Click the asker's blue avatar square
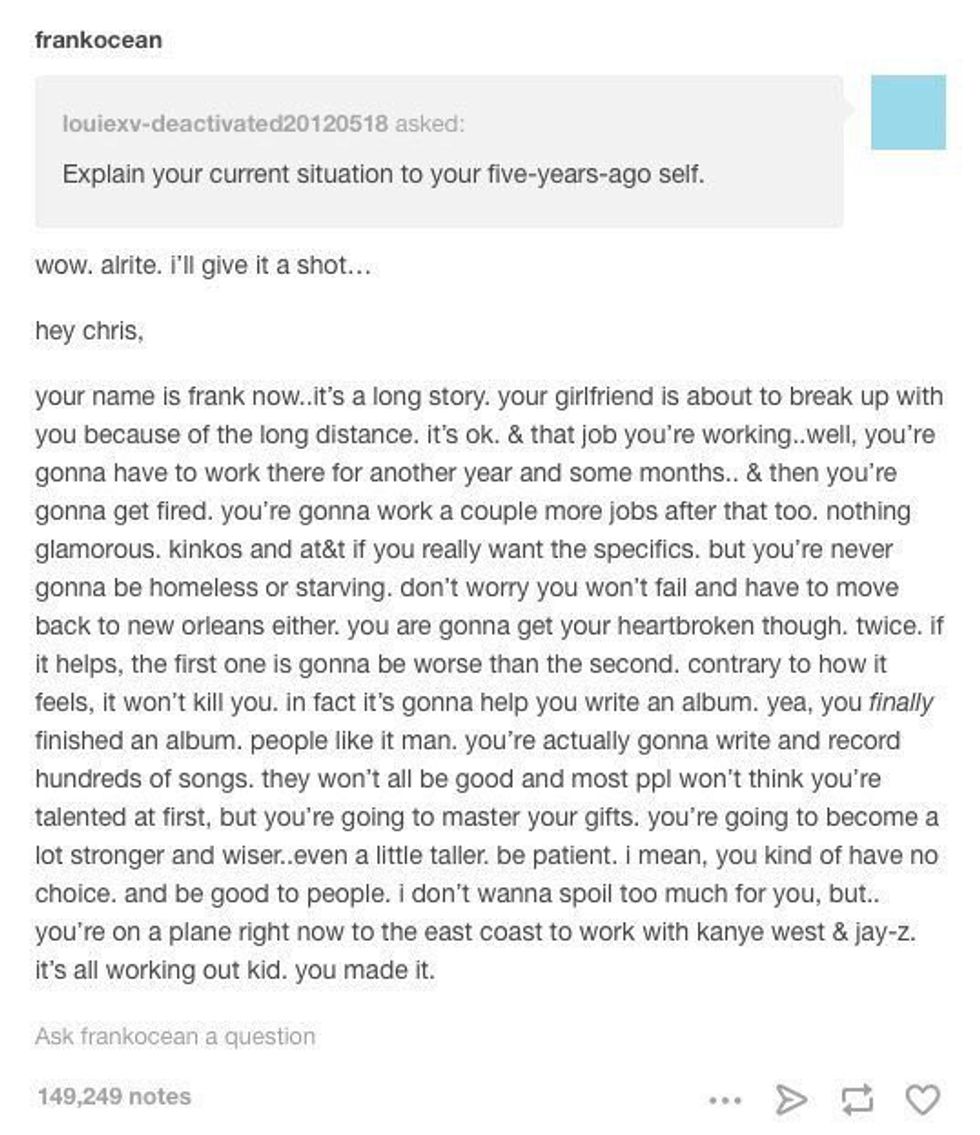Image resolution: width=980 pixels, height=1135 pixels. 908,112
